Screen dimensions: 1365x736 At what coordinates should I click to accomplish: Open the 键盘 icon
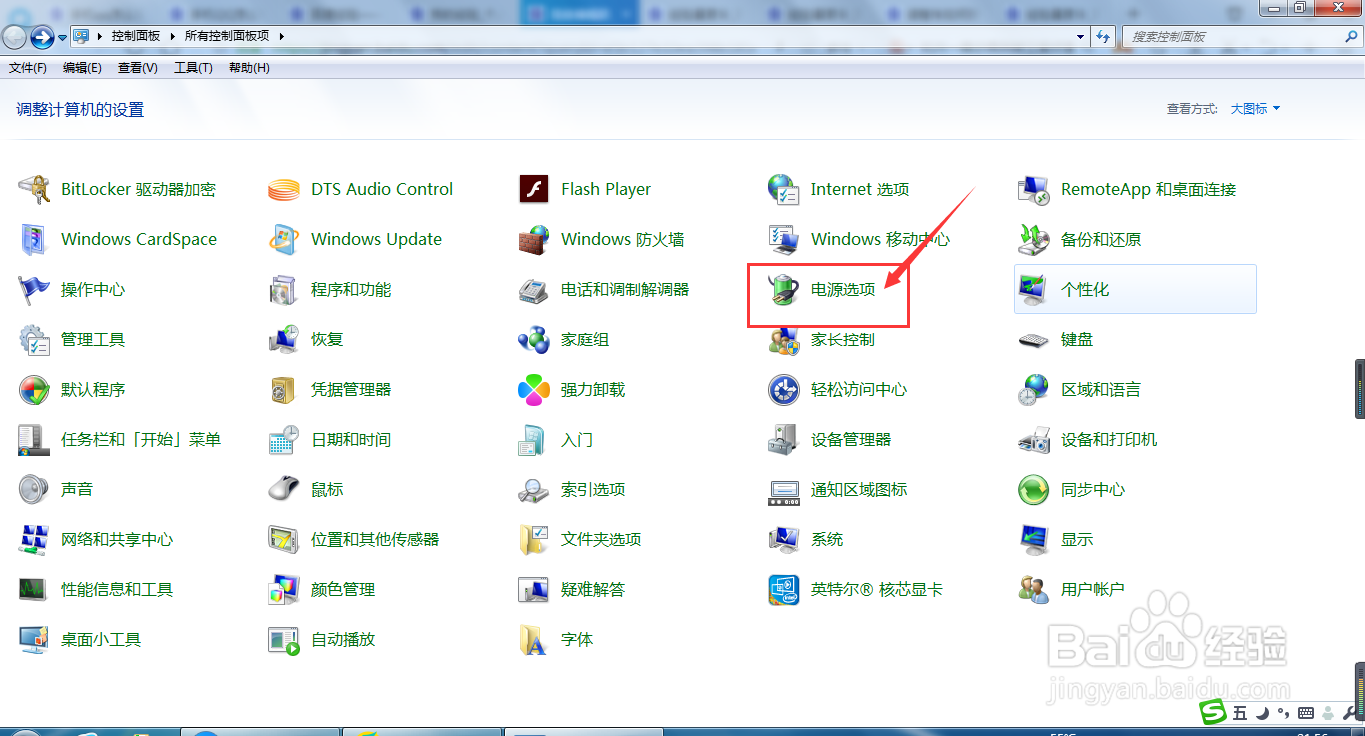click(1034, 339)
